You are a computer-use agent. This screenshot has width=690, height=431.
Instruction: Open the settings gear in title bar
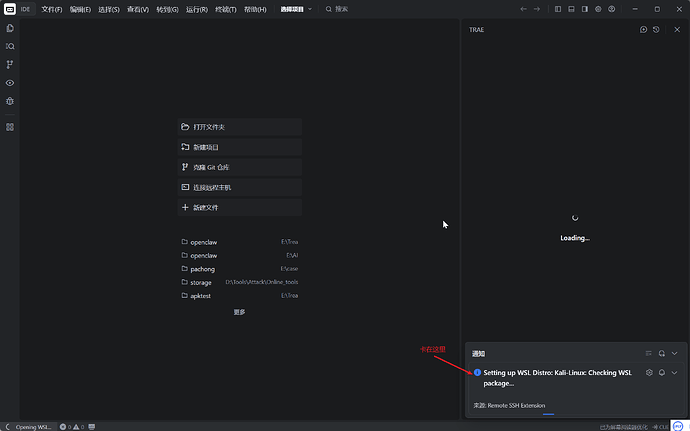pyautogui.click(x=598, y=9)
